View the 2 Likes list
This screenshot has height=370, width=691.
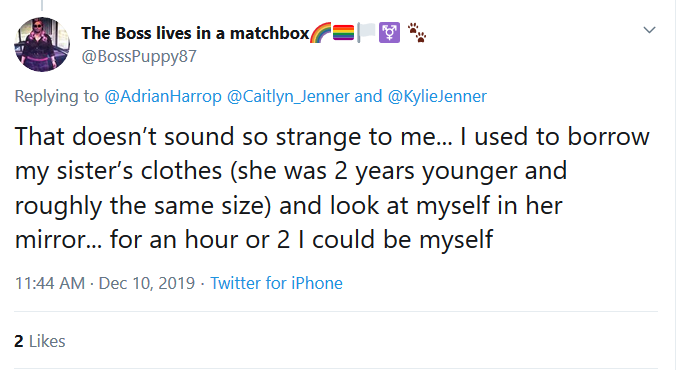click(40, 341)
